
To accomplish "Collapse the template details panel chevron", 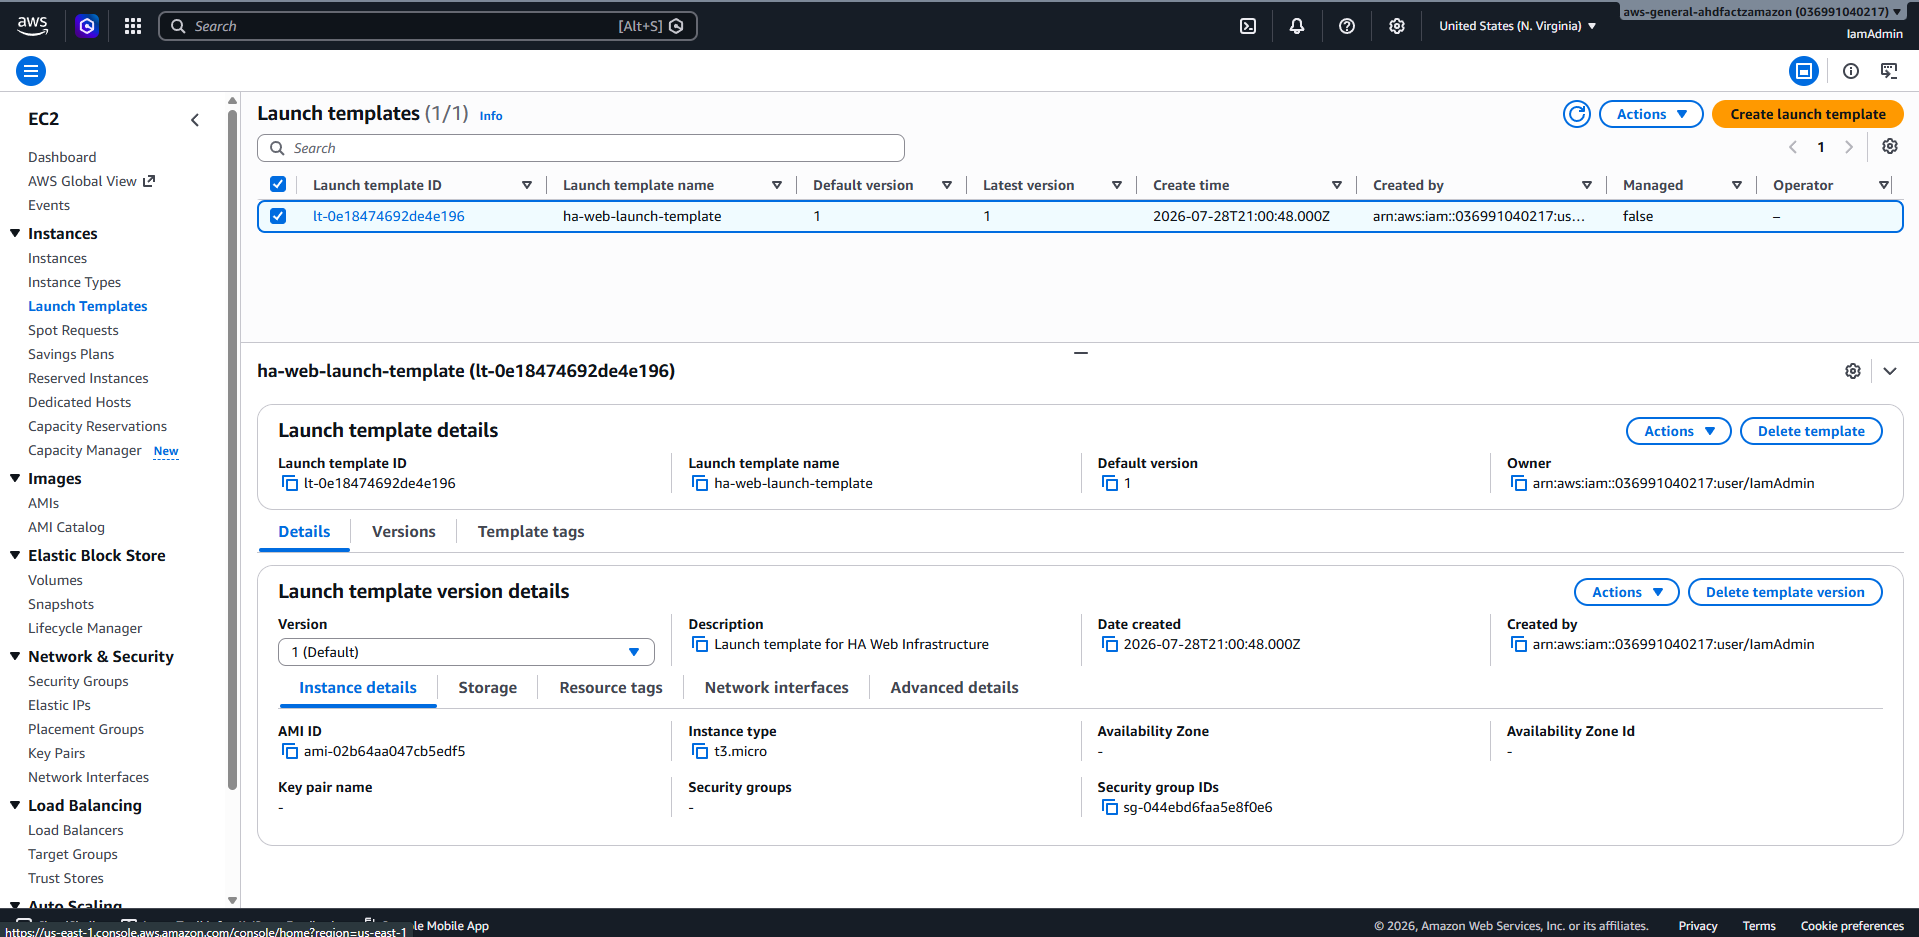I will click(1890, 371).
